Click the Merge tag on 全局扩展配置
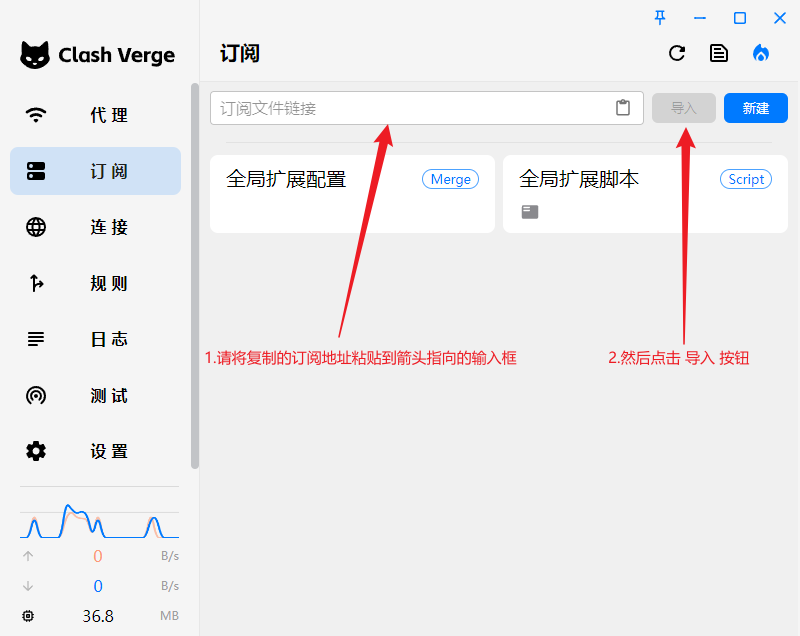Viewport: 800px width, 636px height. tap(451, 179)
